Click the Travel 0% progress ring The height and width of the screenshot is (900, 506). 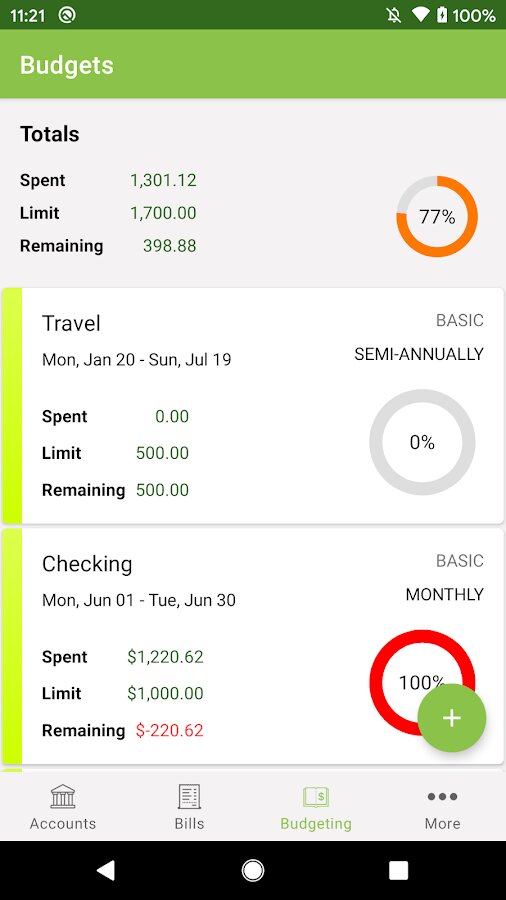tap(422, 442)
